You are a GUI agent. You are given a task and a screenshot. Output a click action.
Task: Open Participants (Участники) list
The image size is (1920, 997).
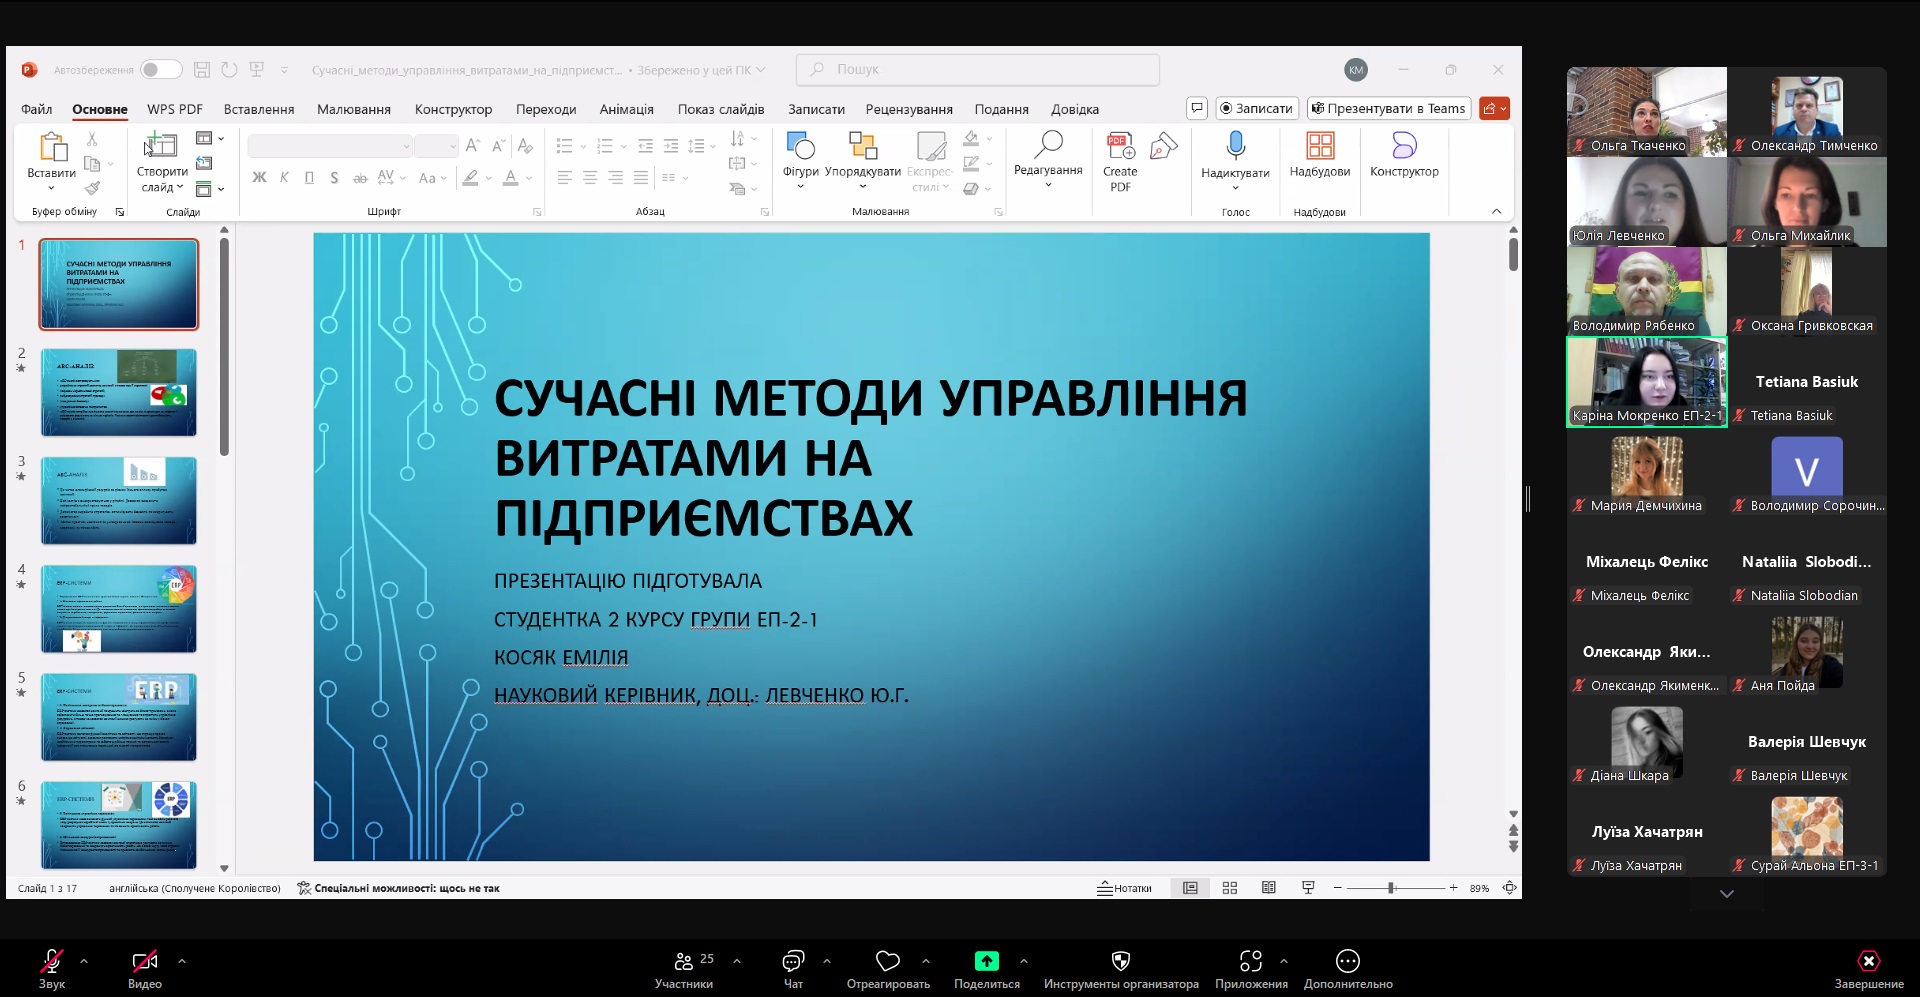(x=684, y=962)
